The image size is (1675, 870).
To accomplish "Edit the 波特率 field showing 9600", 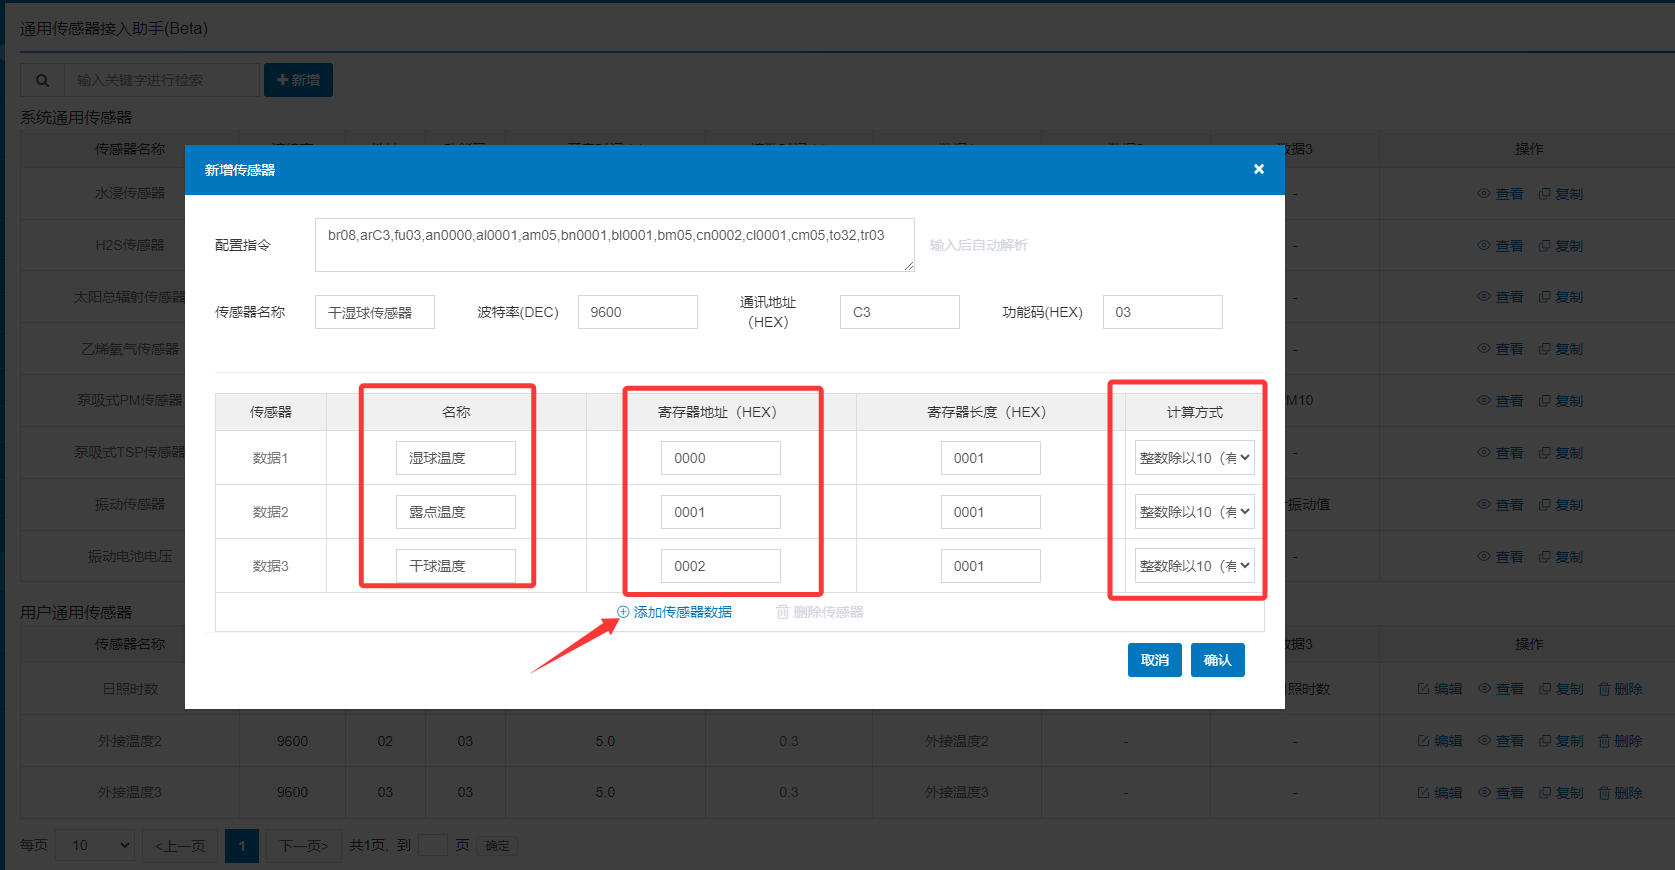I will [x=638, y=312].
